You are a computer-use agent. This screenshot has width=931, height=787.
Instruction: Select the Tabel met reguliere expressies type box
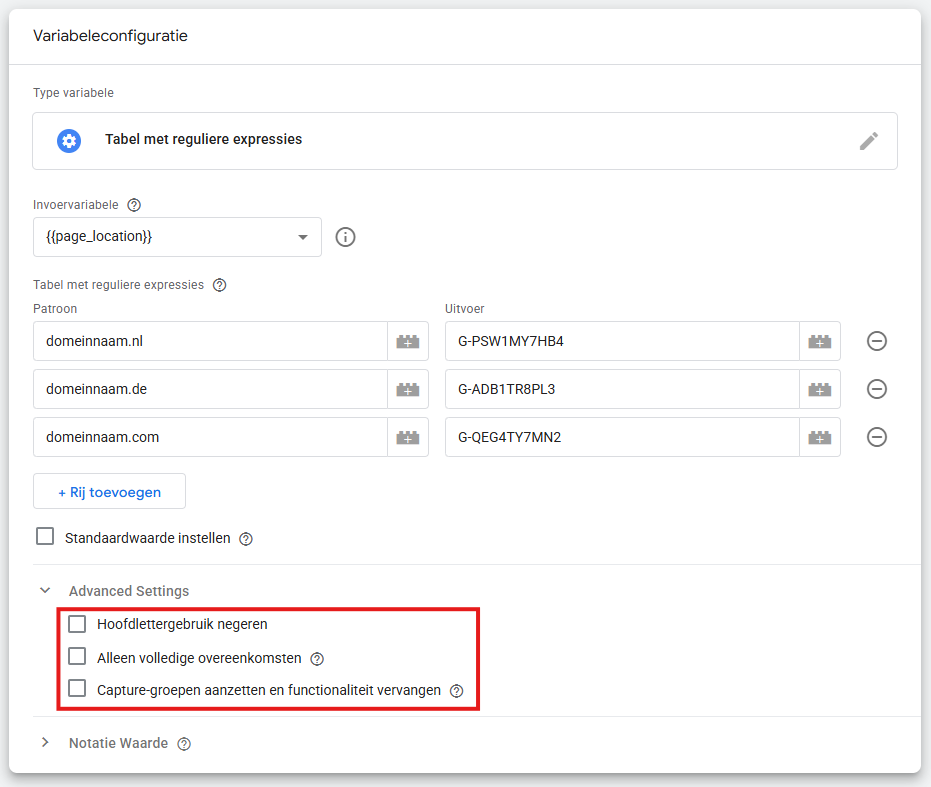[x=464, y=141]
